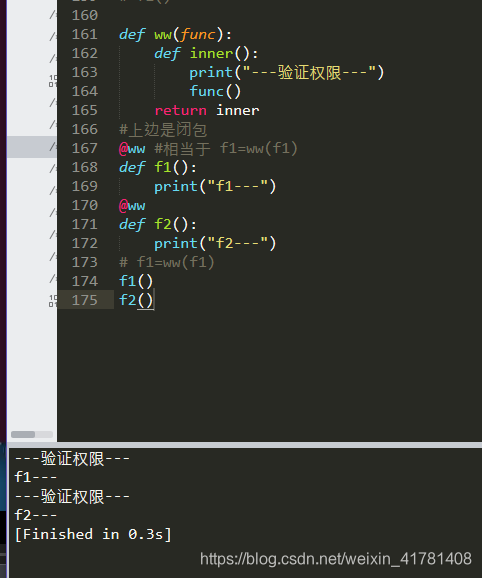The width and height of the screenshot is (482, 578).
Task: Click the 'def inner():' code line
Action: click(206, 53)
